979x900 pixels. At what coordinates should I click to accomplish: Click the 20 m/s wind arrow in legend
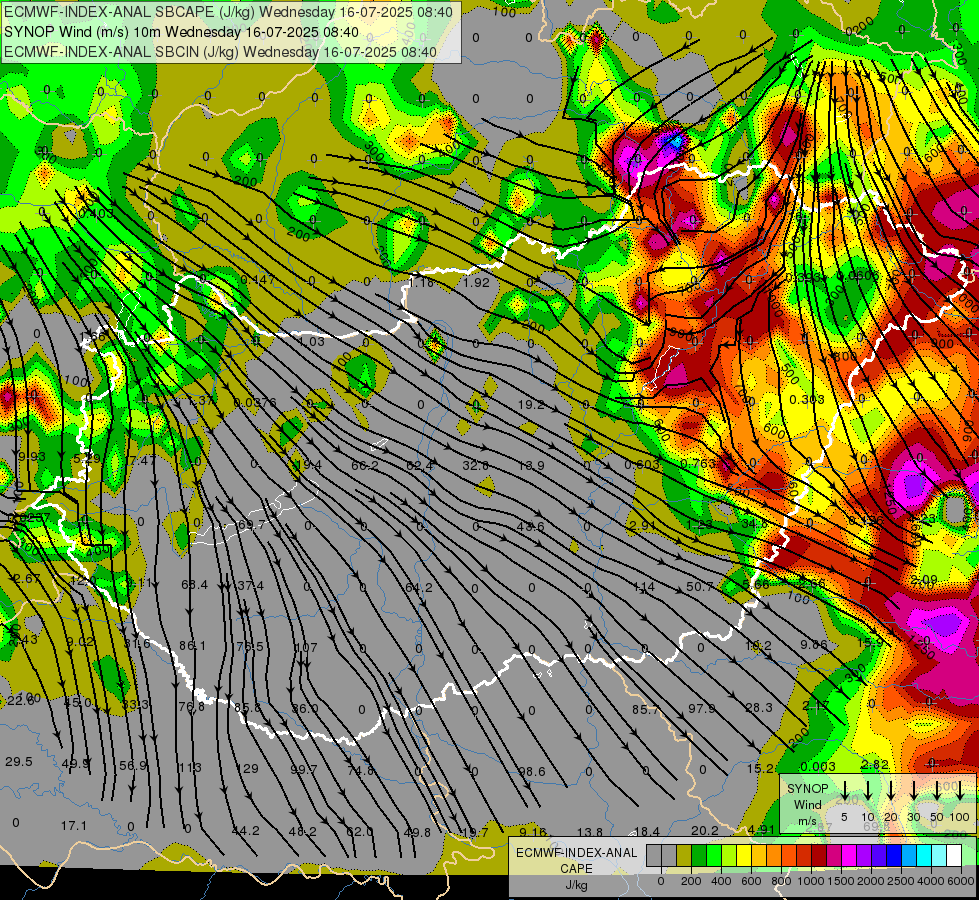pyautogui.click(x=891, y=790)
